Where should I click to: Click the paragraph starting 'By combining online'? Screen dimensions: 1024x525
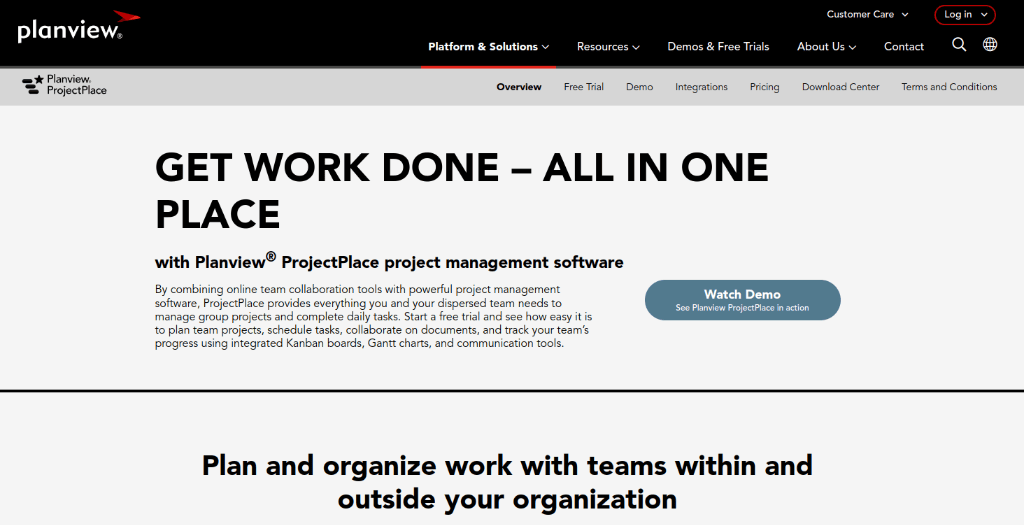374,316
